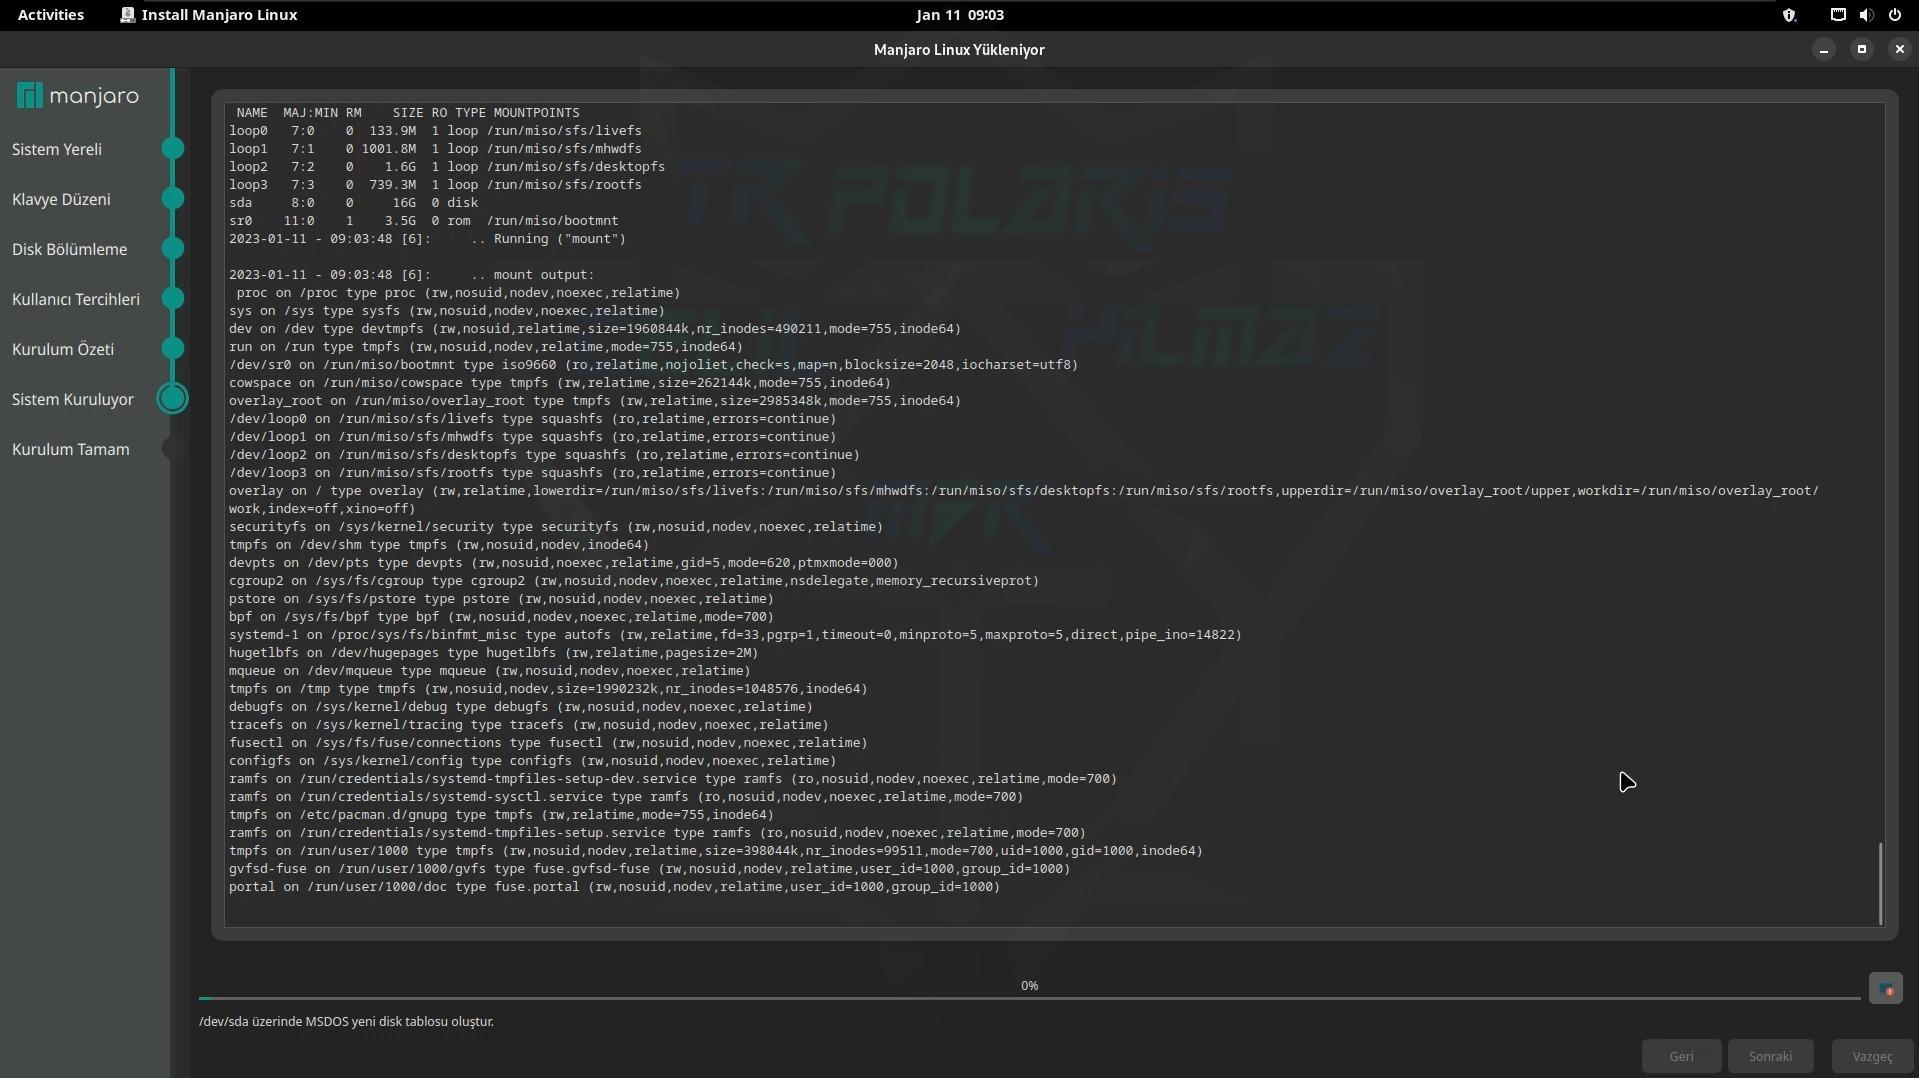
Task: Select the Kurulum Özeti step
Action: point(63,349)
